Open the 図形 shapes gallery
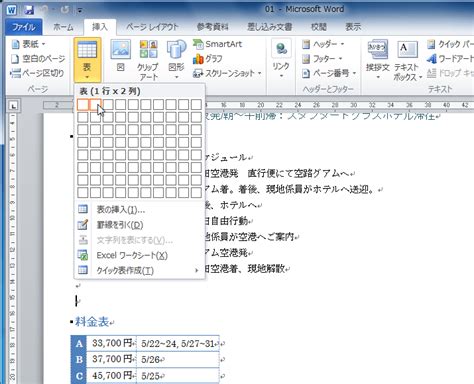Viewport: 474px width, 384px height. tap(176, 60)
